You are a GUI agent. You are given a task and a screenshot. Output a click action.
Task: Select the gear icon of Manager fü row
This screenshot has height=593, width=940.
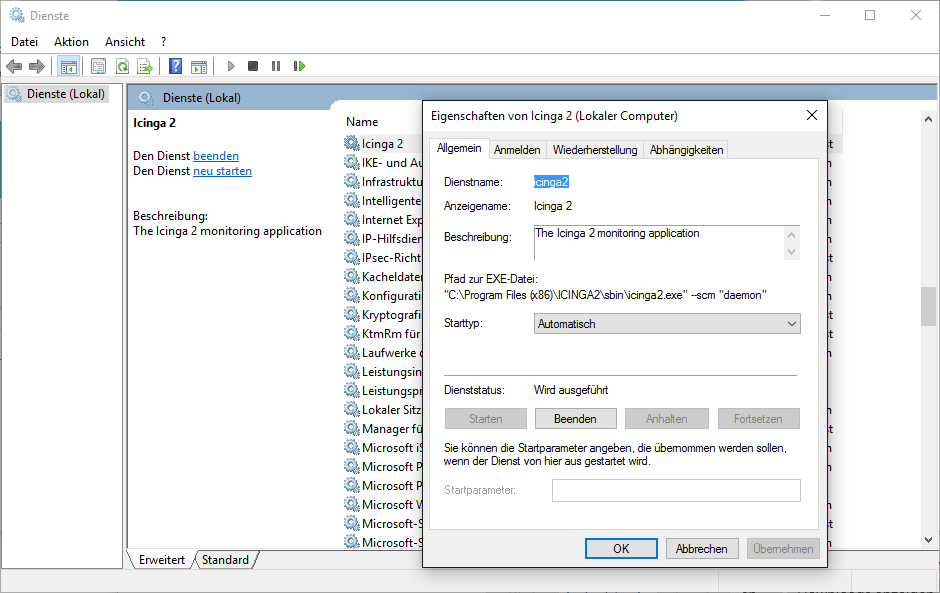pos(352,429)
